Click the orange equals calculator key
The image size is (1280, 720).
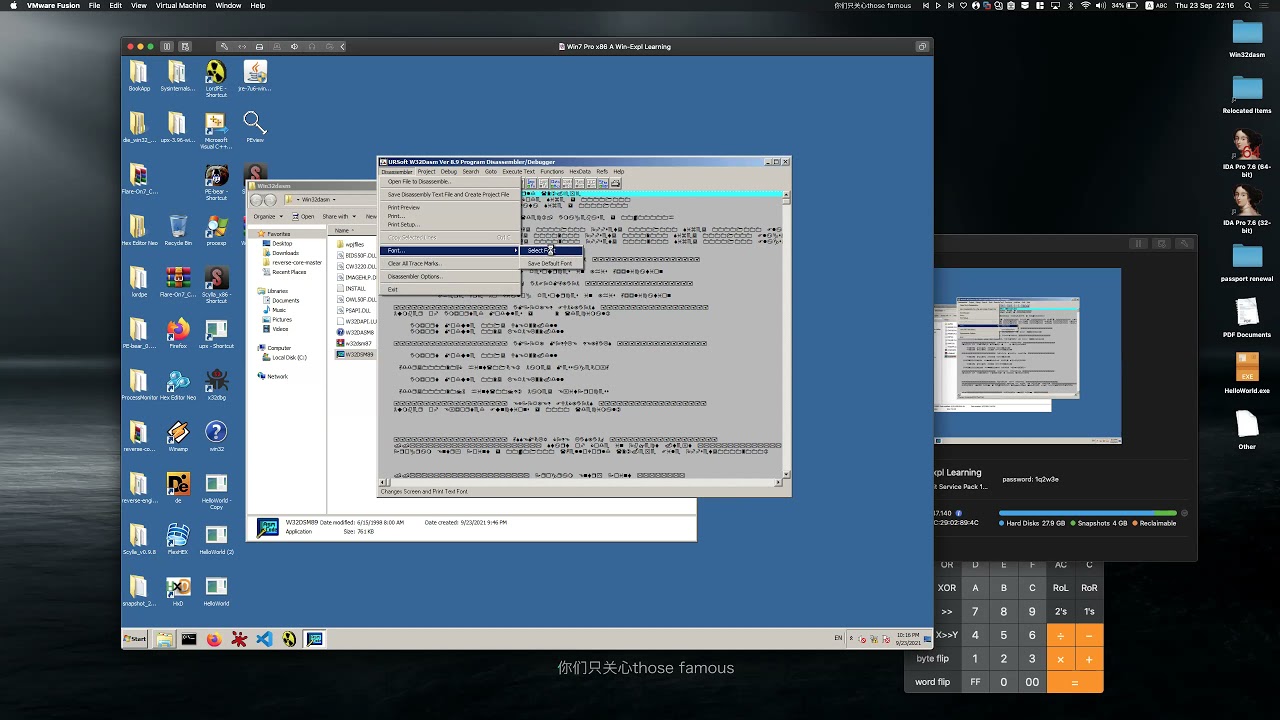(x=1075, y=682)
